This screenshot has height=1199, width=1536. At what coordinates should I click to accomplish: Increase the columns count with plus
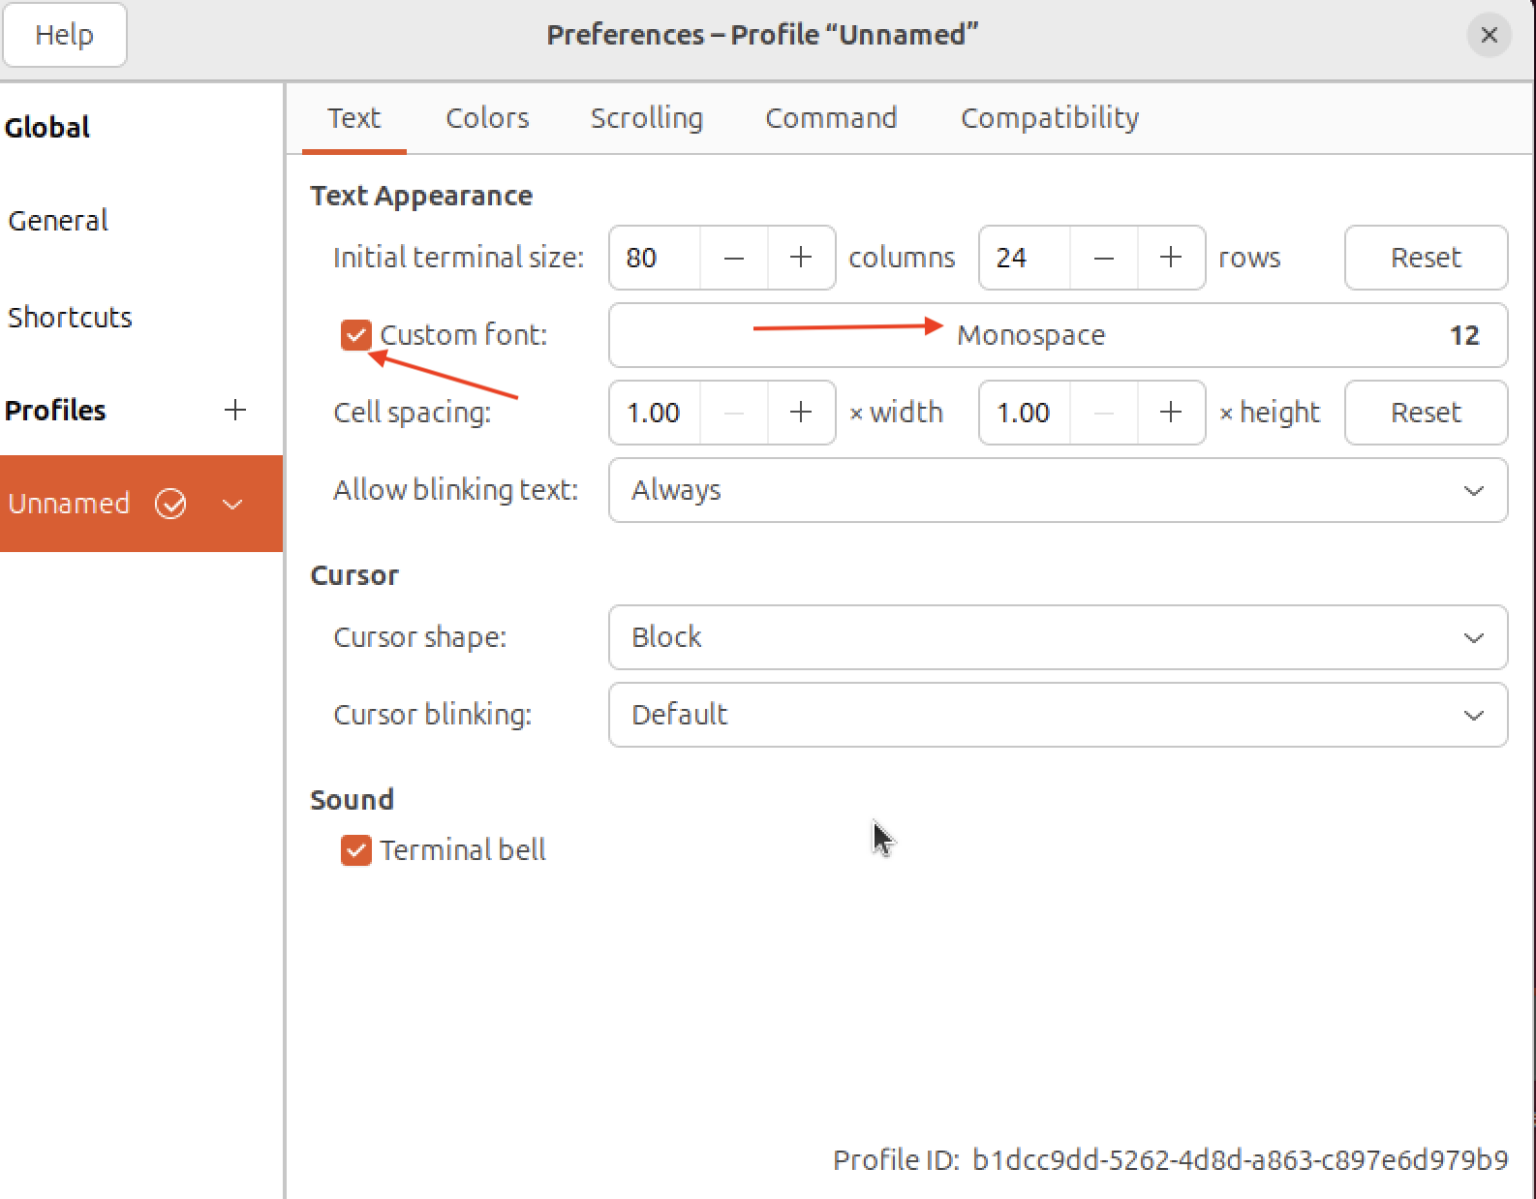tap(800, 258)
